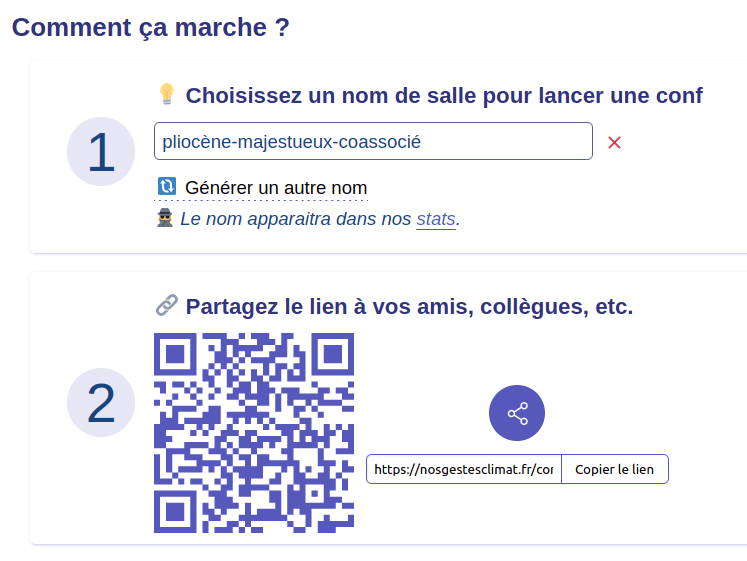Open the "stats" link
747x561 pixels.
(x=436, y=219)
